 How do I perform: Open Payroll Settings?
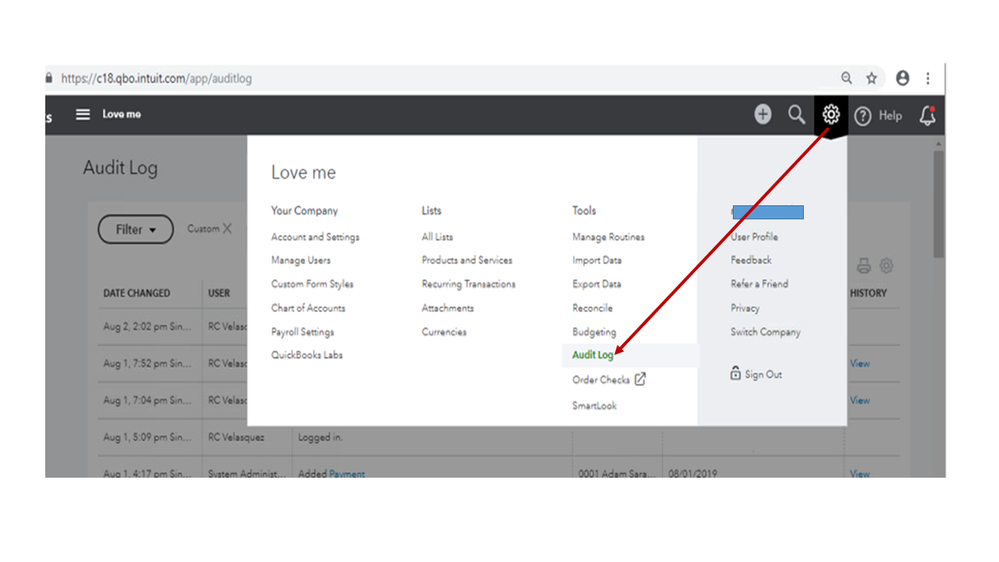tap(303, 332)
